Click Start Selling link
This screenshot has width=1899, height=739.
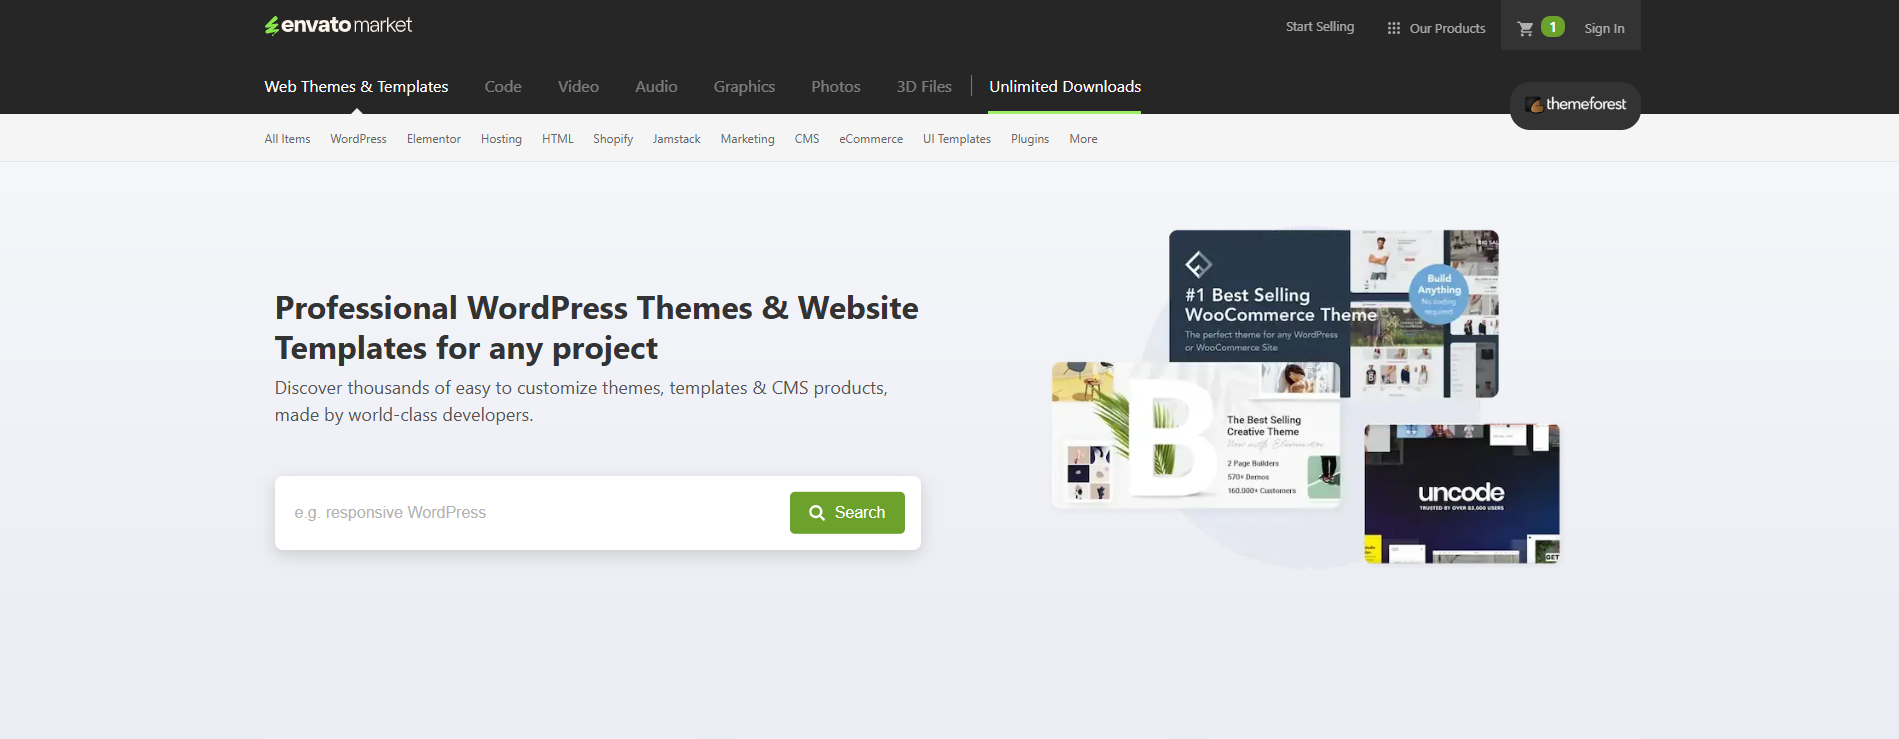[x=1320, y=27]
